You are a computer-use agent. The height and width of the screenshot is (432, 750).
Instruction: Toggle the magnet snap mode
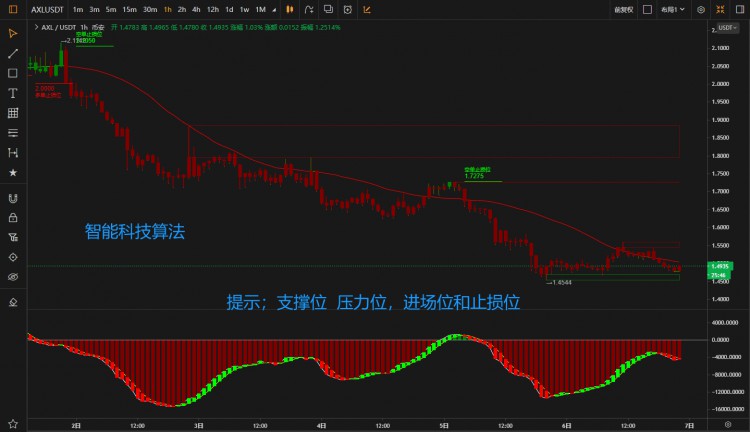coord(13,198)
